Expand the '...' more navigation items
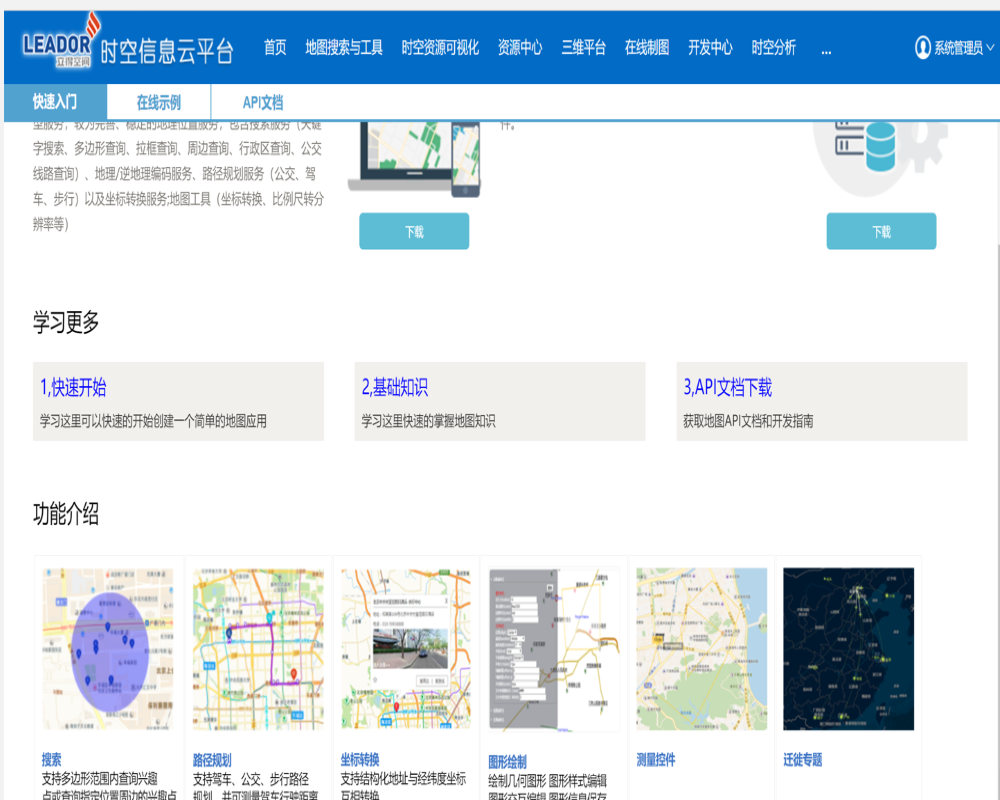 click(x=825, y=48)
